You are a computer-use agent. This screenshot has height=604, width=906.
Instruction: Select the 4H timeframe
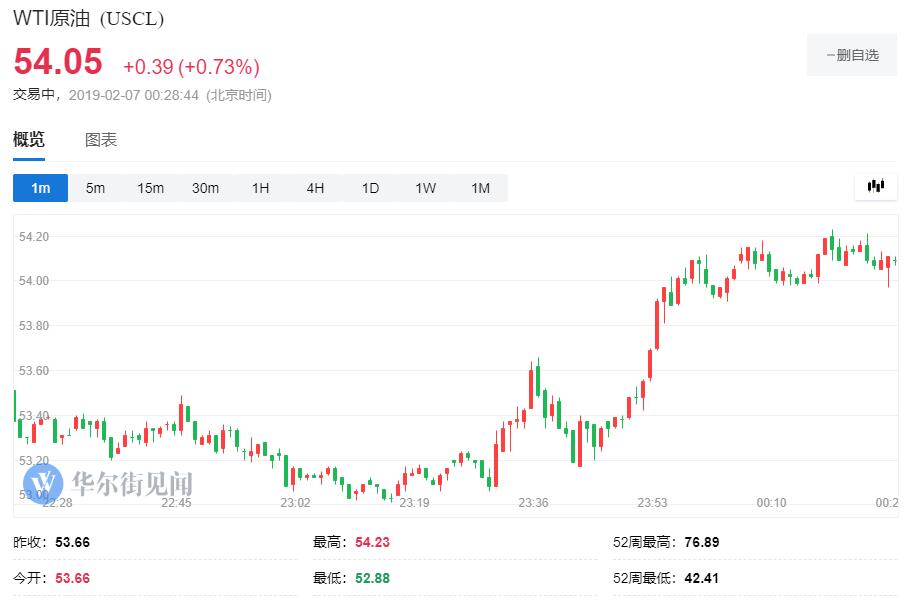(315, 188)
